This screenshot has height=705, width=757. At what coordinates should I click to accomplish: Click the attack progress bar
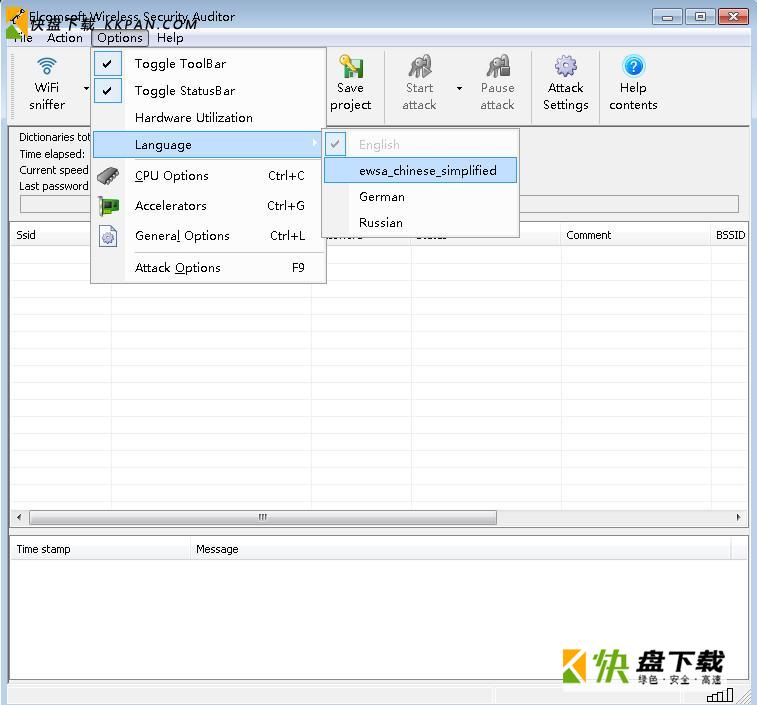(x=379, y=204)
